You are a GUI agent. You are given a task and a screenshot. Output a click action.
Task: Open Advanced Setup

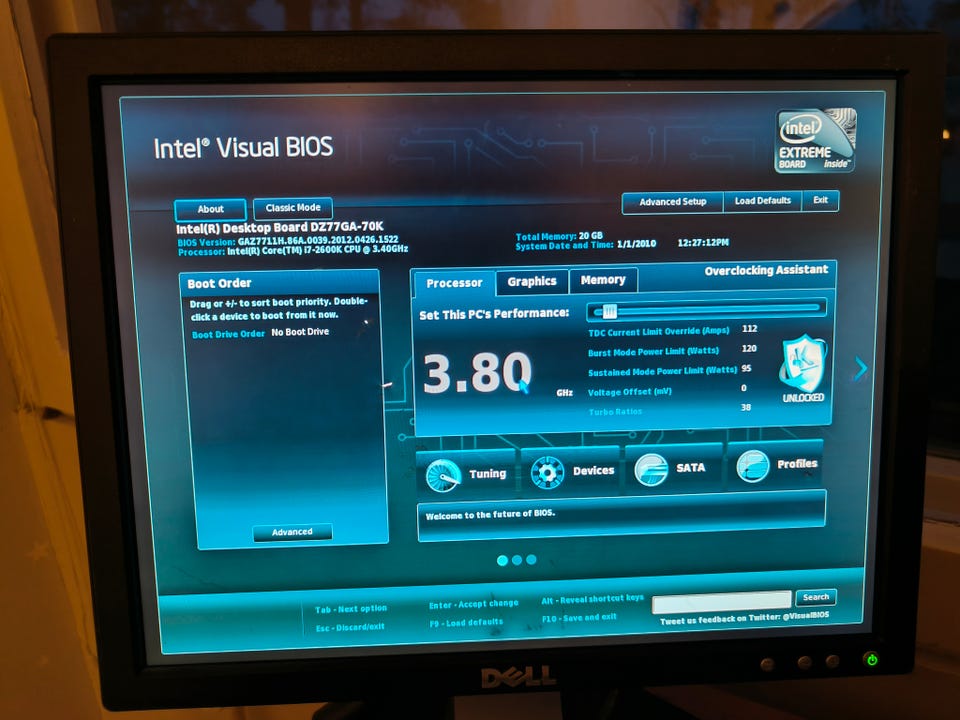672,201
